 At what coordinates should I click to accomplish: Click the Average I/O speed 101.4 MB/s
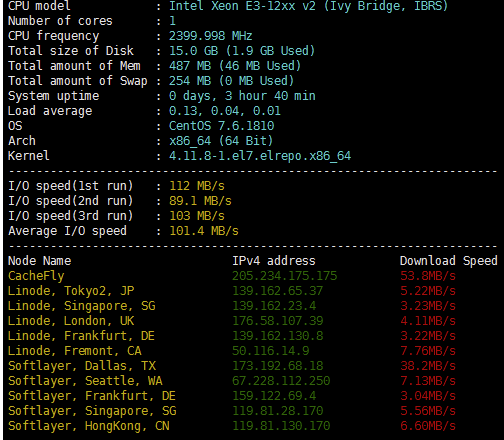[x=204, y=231]
